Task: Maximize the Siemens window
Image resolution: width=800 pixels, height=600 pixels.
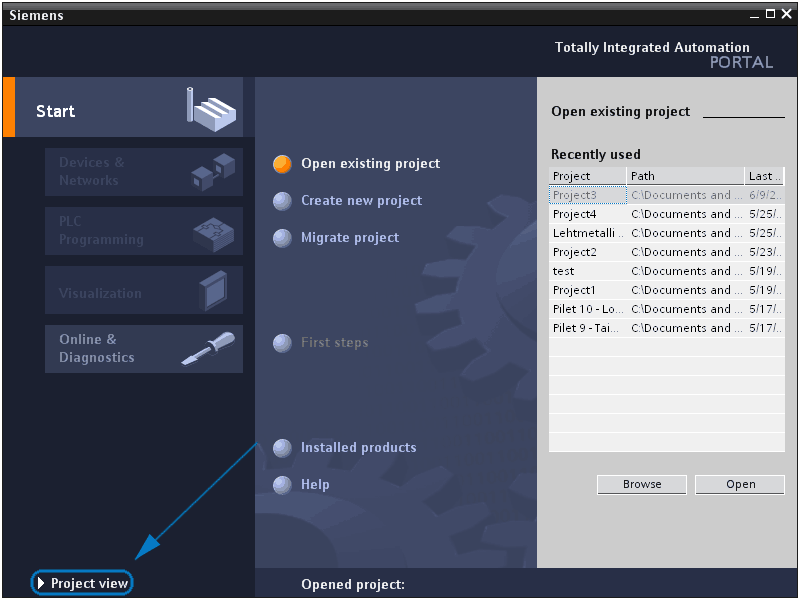Action: (770, 14)
